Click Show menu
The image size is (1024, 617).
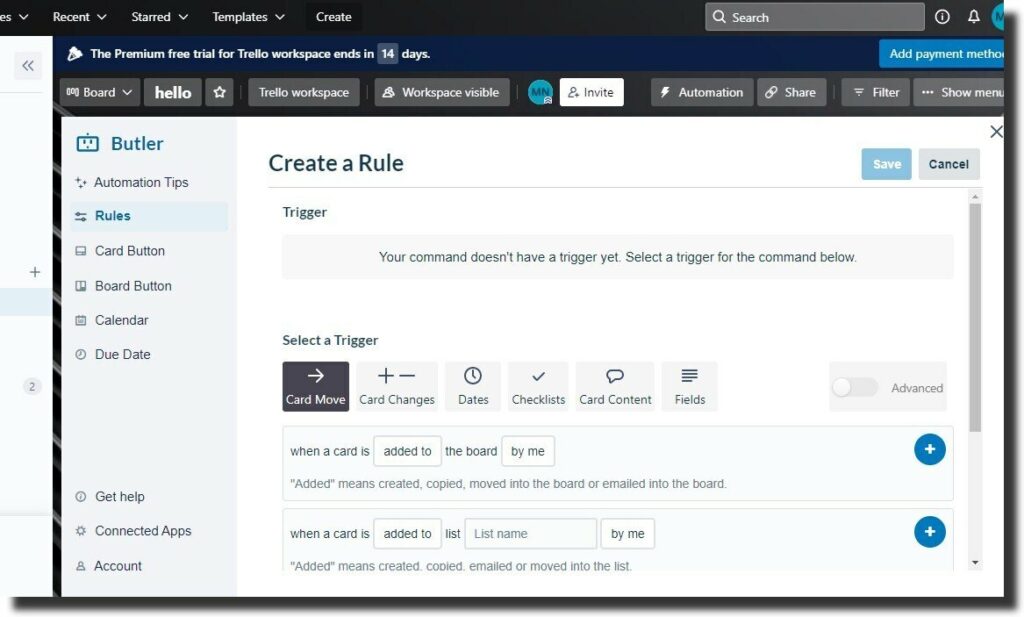pyautogui.click(x=959, y=92)
